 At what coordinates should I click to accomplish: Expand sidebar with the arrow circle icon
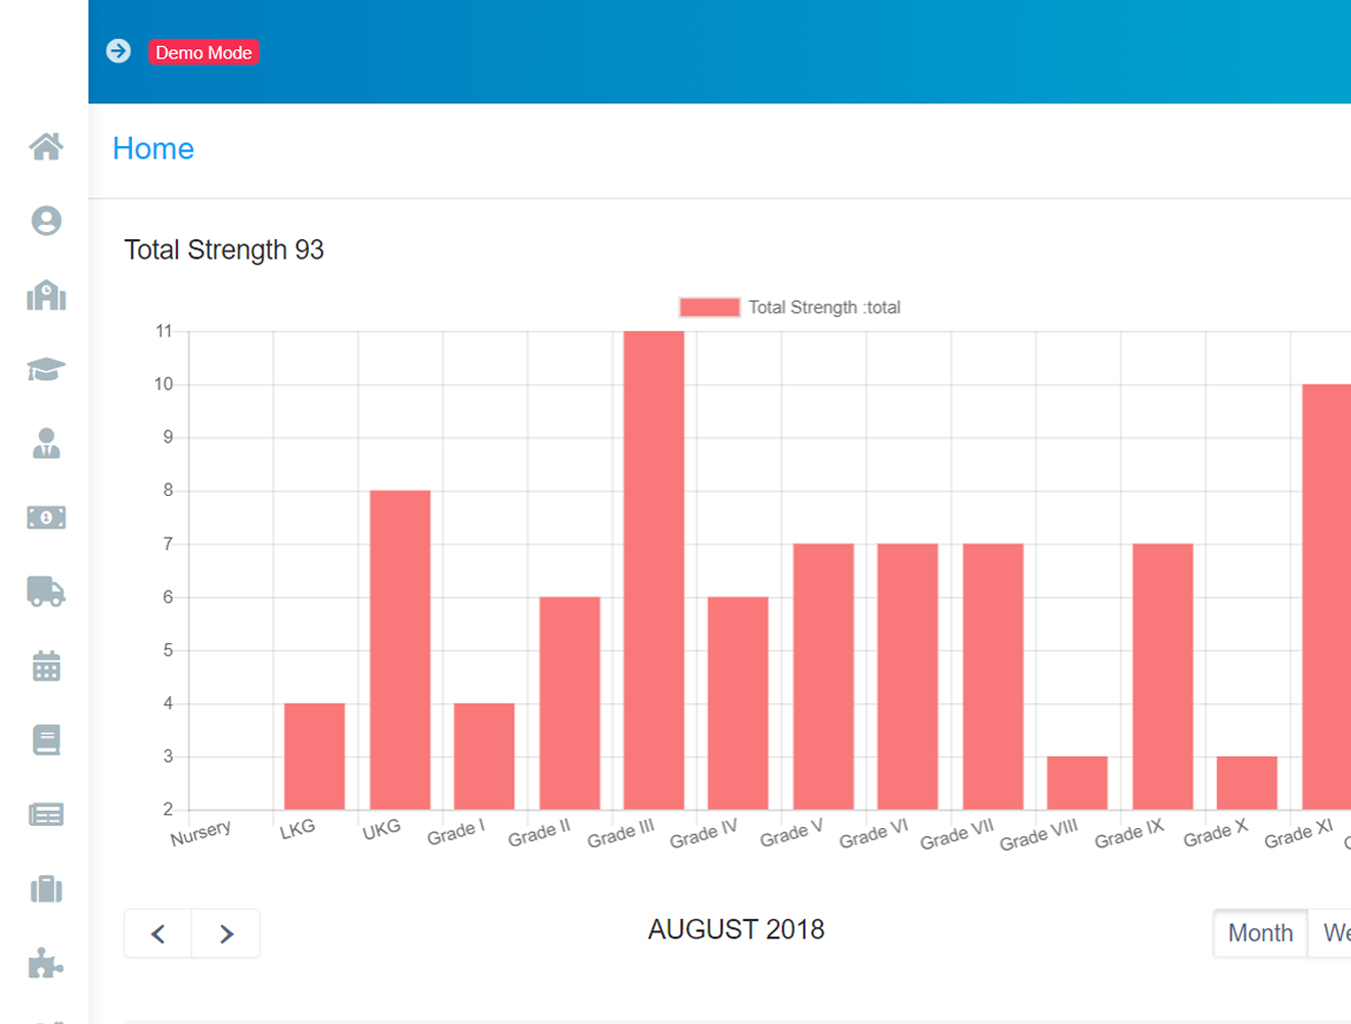[118, 51]
